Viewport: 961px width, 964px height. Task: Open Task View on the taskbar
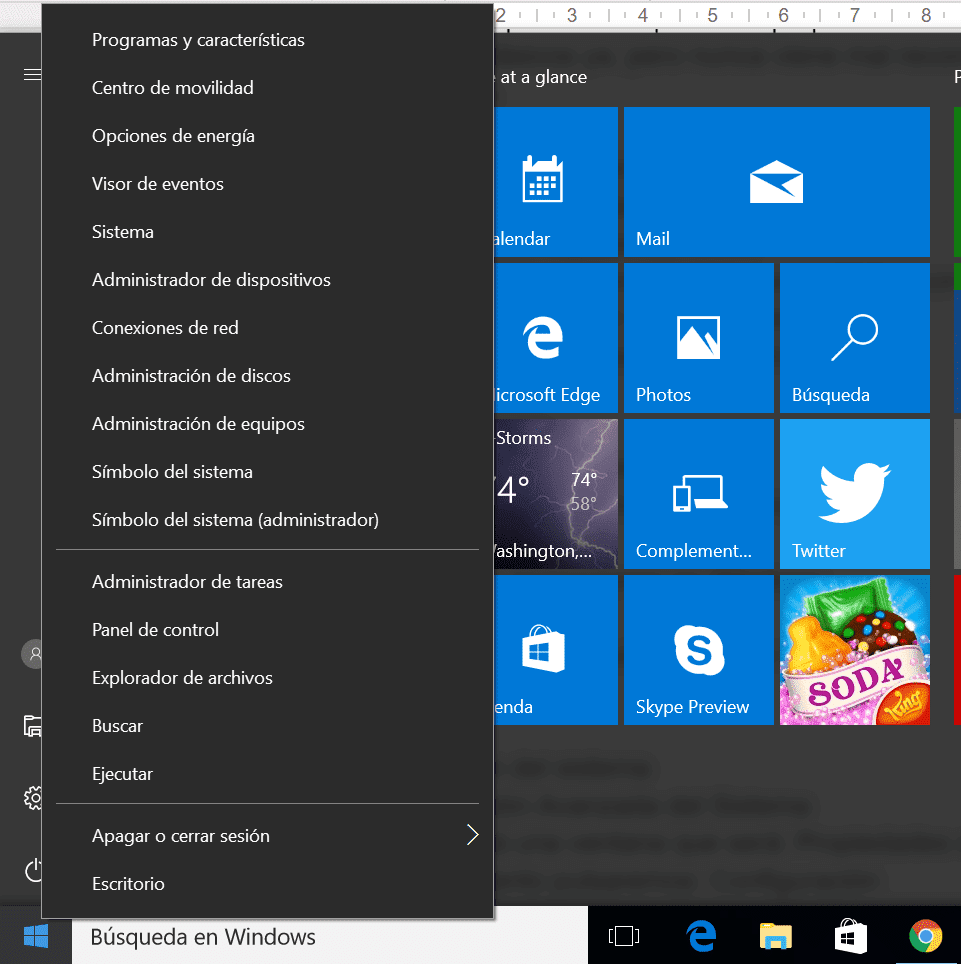[623, 936]
